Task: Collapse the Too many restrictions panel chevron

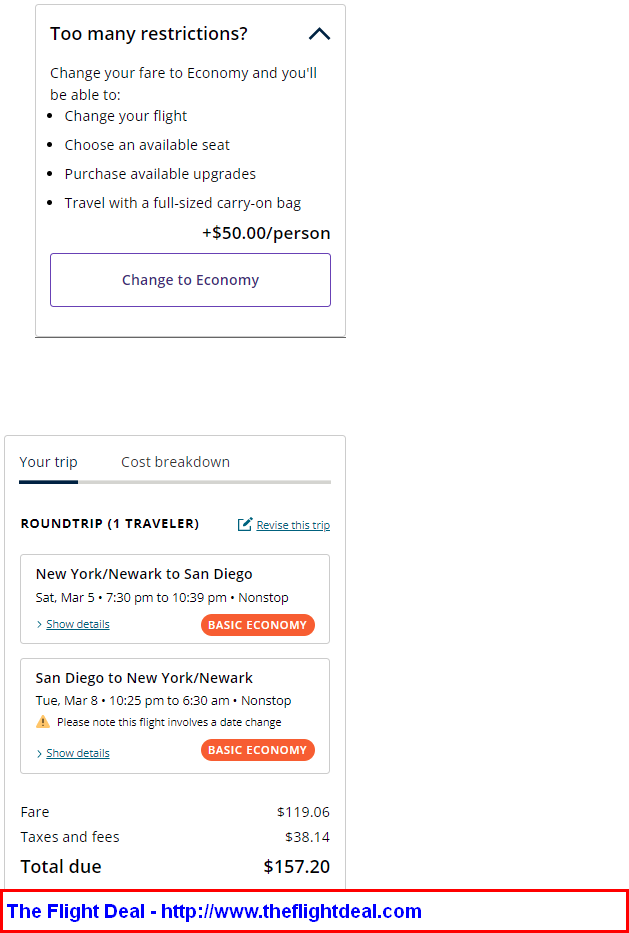Action: 320,34
